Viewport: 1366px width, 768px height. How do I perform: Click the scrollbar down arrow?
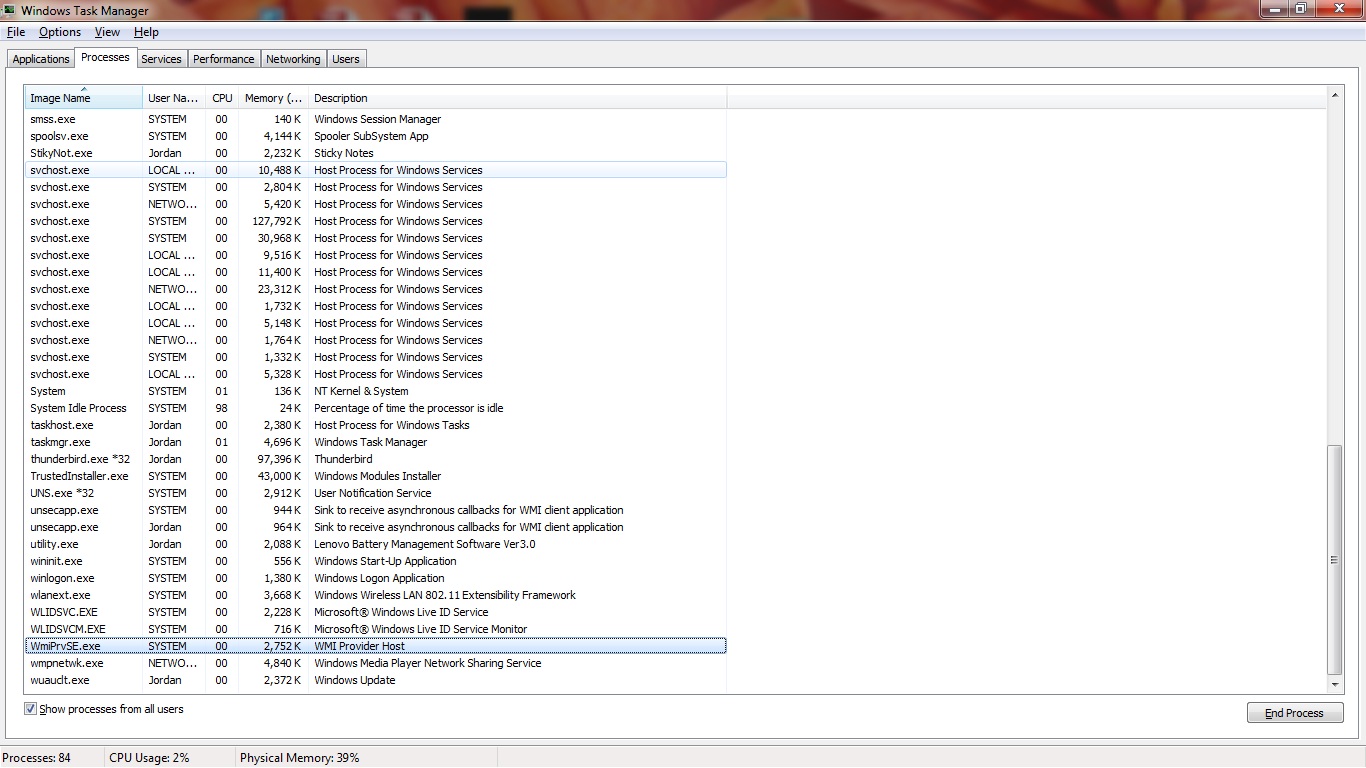(1334, 685)
